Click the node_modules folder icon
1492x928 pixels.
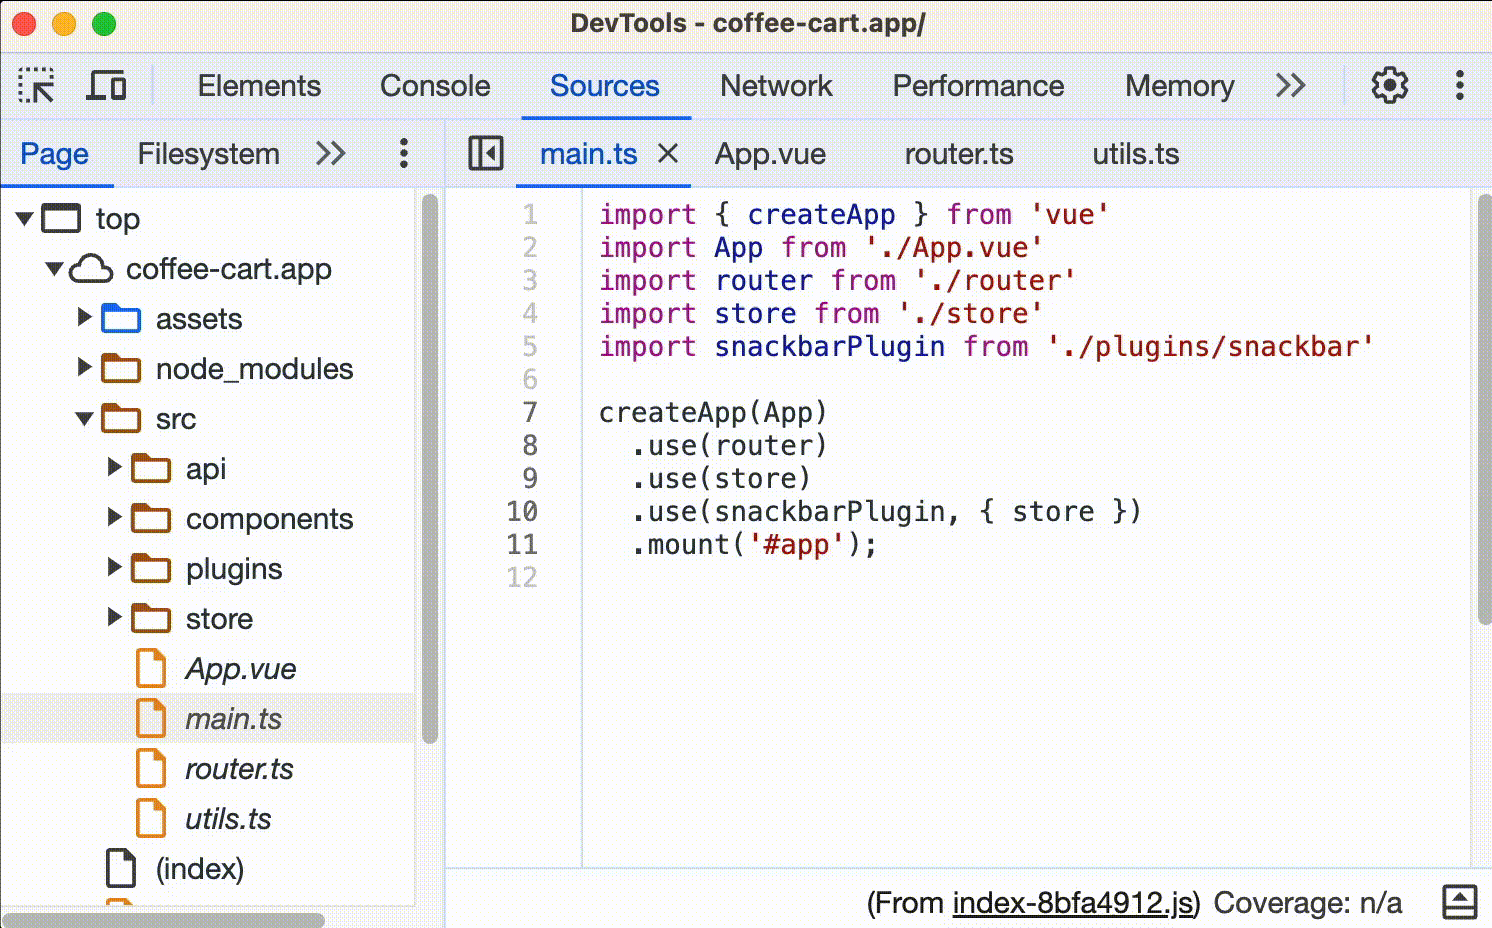tap(121, 368)
